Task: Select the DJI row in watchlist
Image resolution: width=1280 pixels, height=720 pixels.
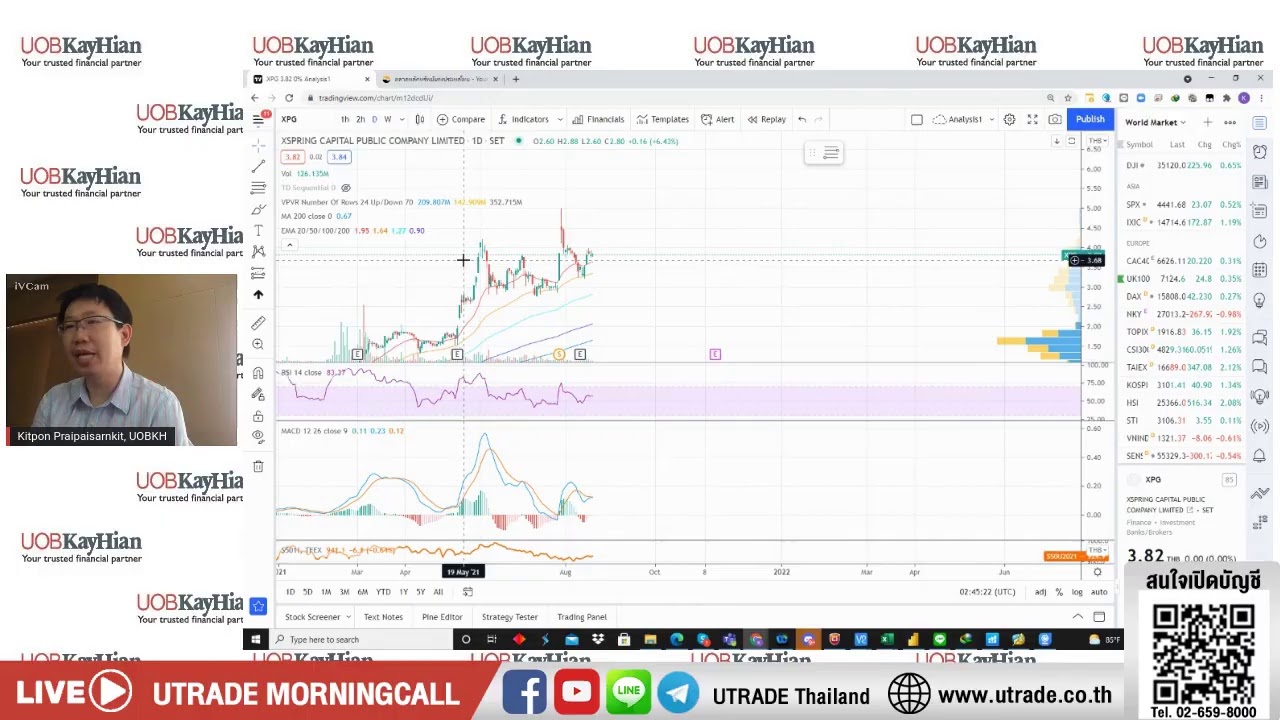Action: coord(1181,166)
